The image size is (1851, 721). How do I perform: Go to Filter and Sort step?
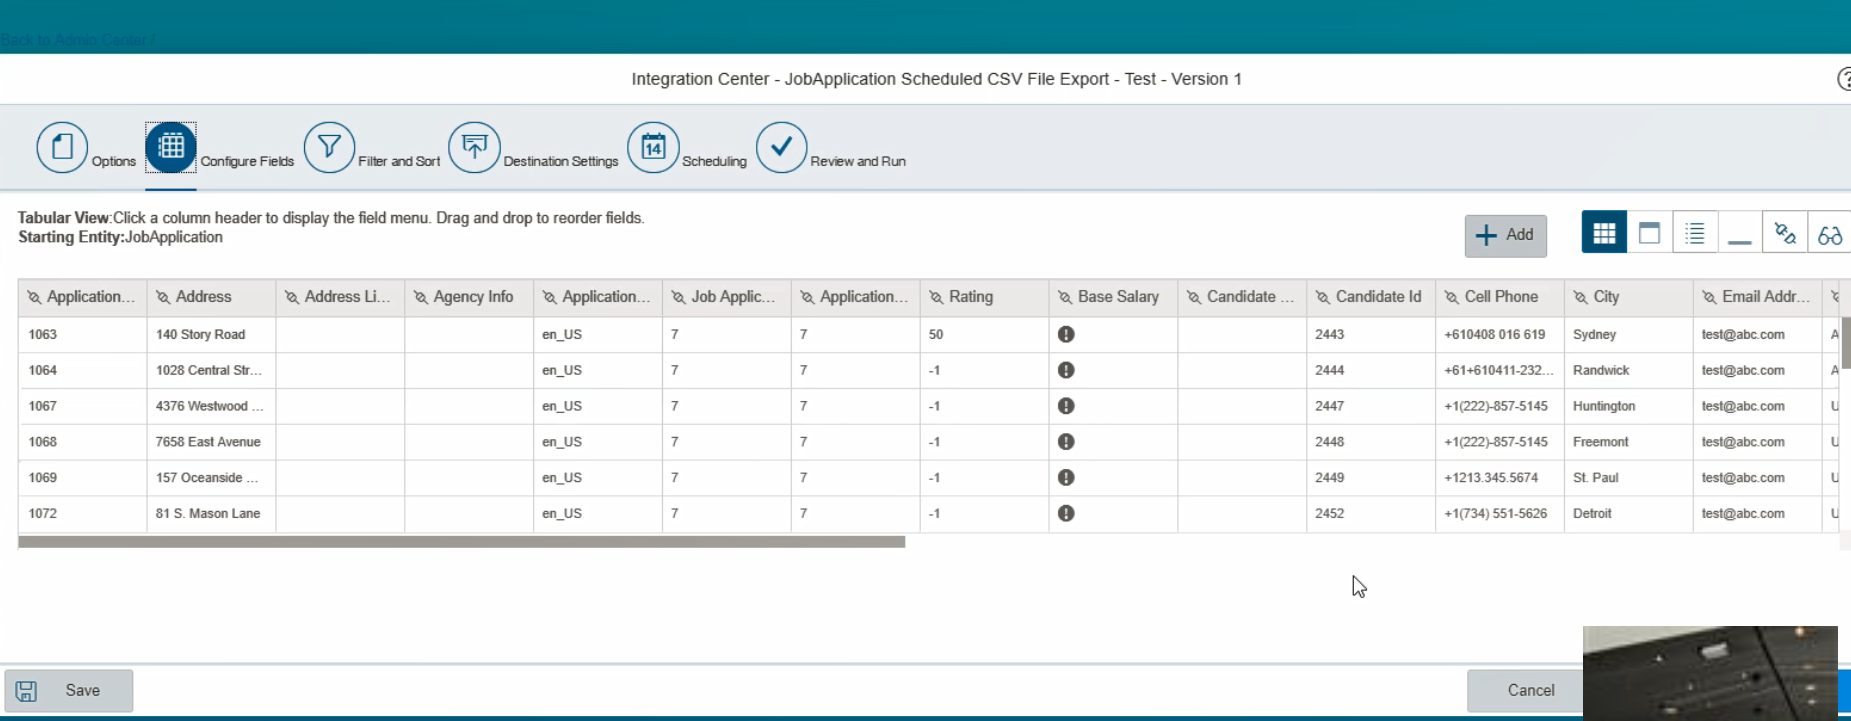(329, 147)
